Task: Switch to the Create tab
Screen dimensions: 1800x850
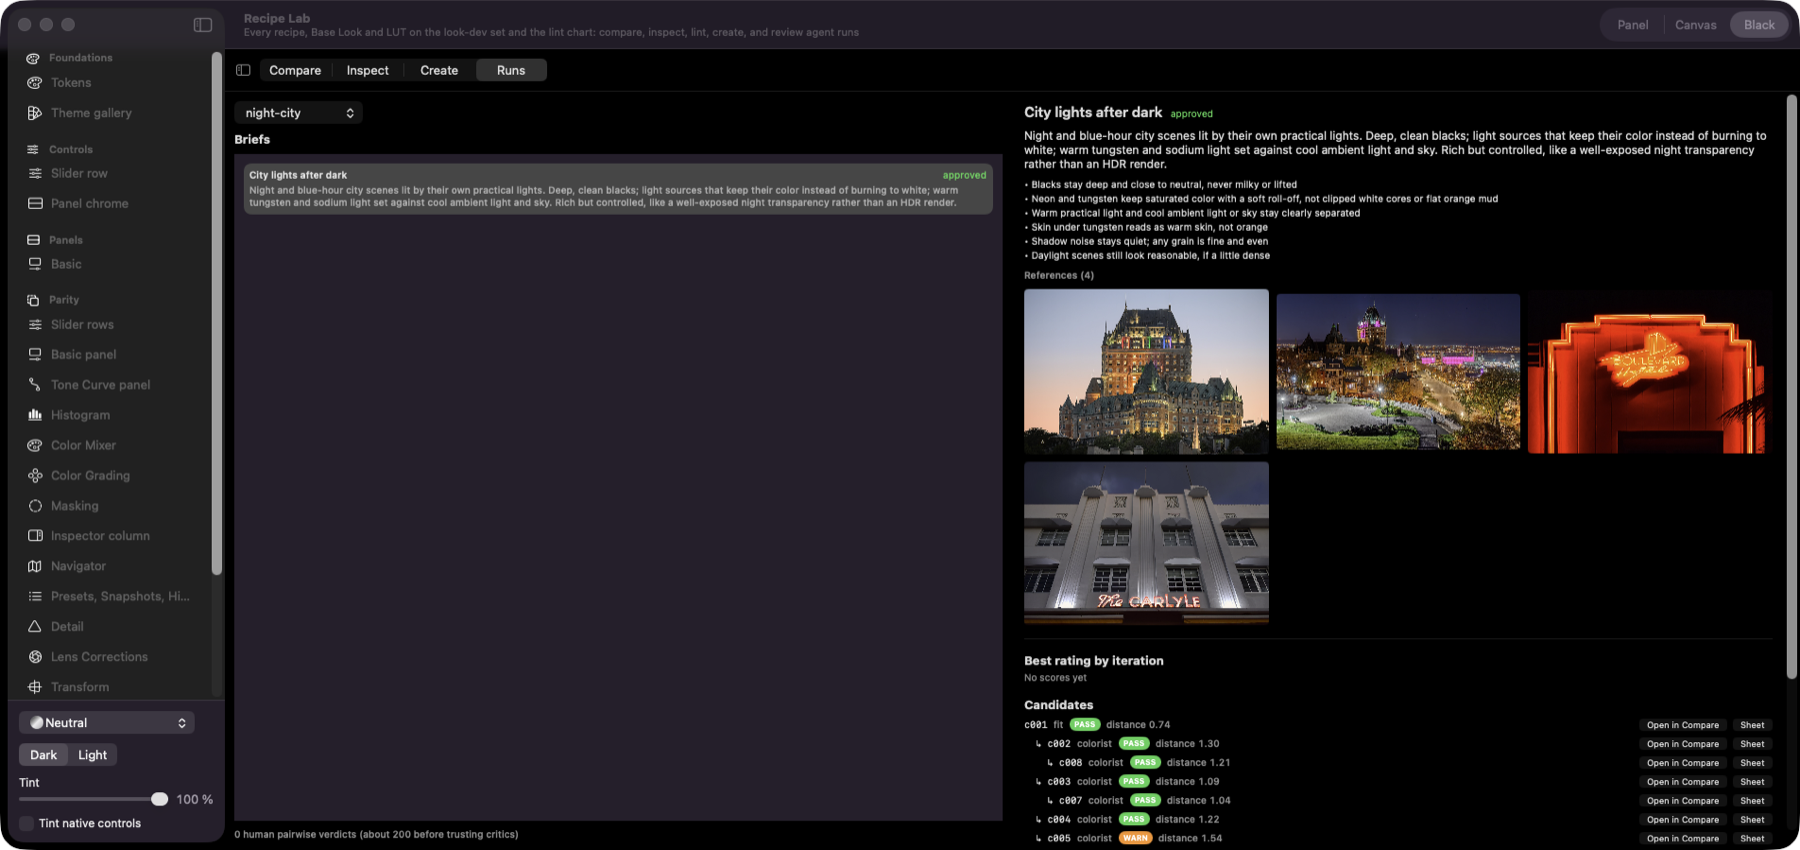Action: click(x=439, y=70)
